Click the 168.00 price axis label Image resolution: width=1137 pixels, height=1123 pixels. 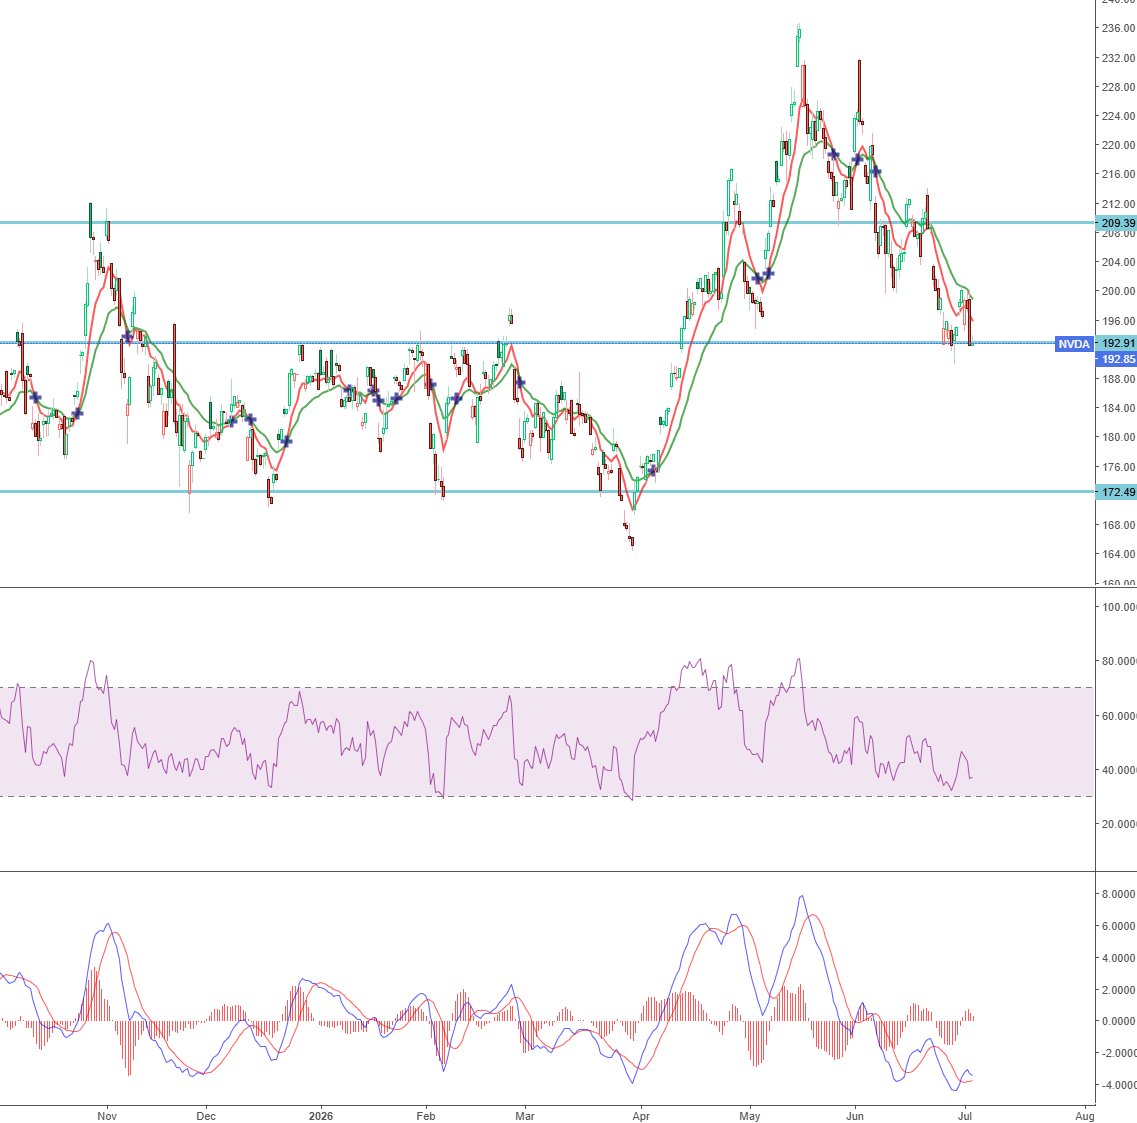tap(1118, 525)
